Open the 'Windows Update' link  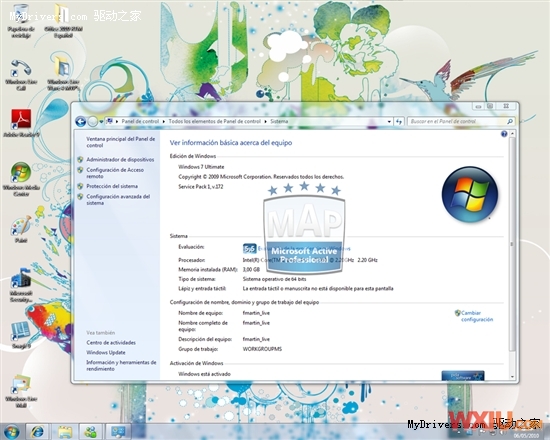point(106,352)
